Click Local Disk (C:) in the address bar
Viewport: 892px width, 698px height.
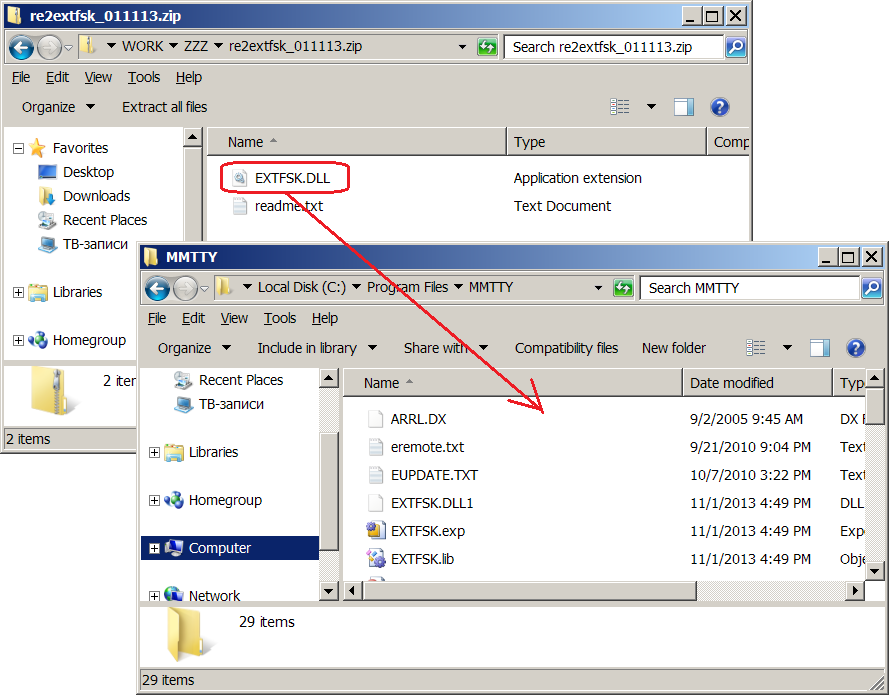pos(302,287)
